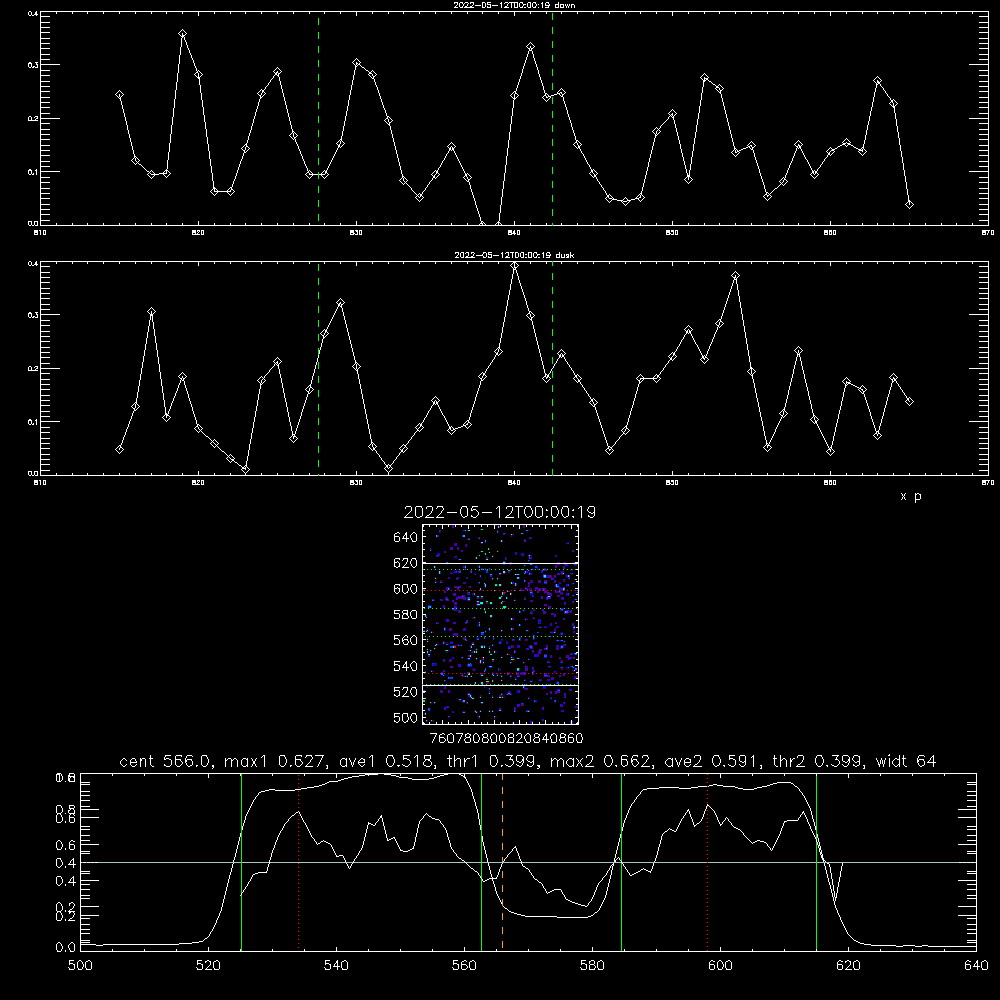Image resolution: width=1000 pixels, height=1000 pixels.
Task: Click the image y-axis label 580
Action: (405, 615)
